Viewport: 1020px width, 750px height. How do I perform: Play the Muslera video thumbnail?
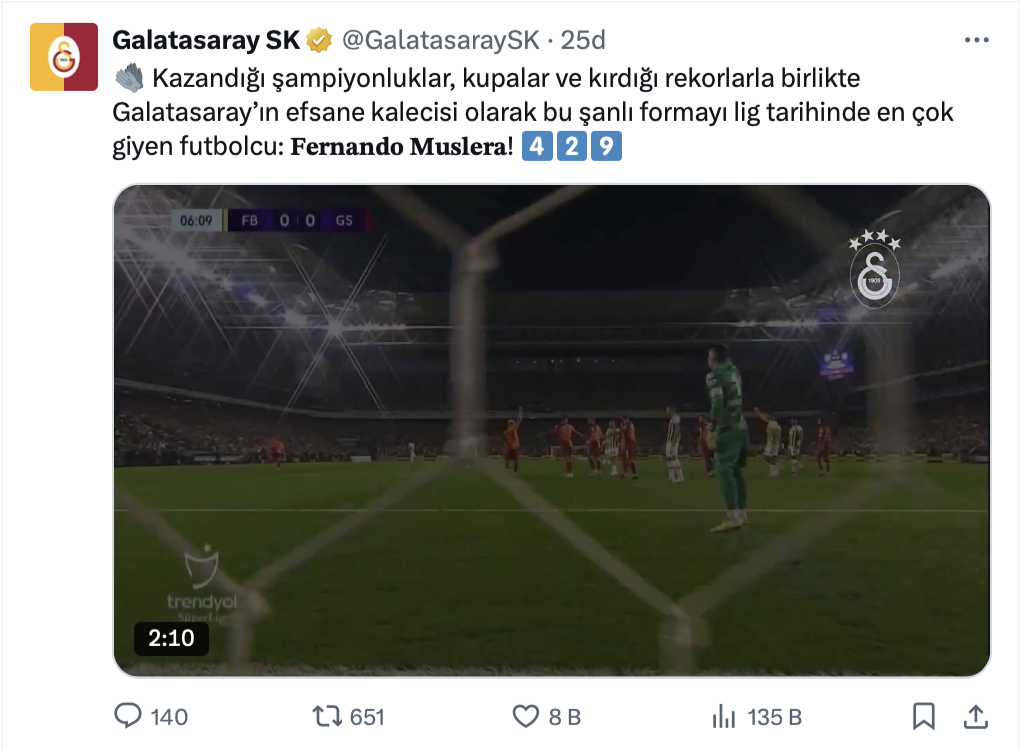[x=552, y=431]
